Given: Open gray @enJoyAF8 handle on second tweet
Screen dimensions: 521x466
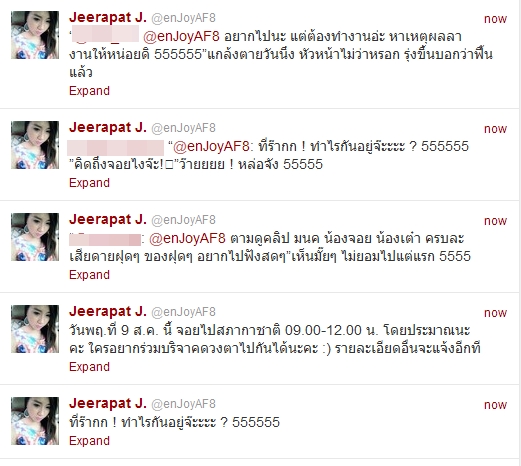Looking at the screenshot, I should pos(184,128).
